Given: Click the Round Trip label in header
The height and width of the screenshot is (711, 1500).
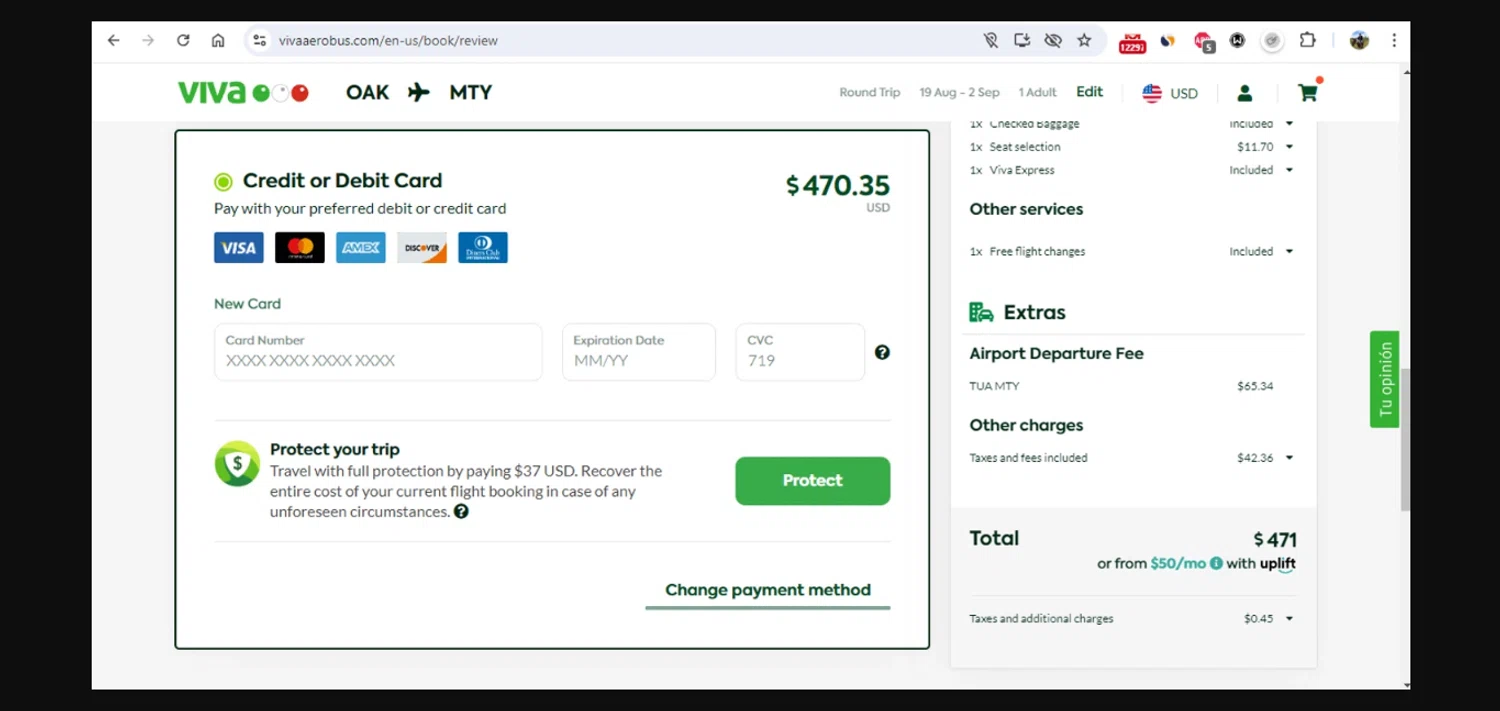Looking at the screenshot, I should point(869,92).
